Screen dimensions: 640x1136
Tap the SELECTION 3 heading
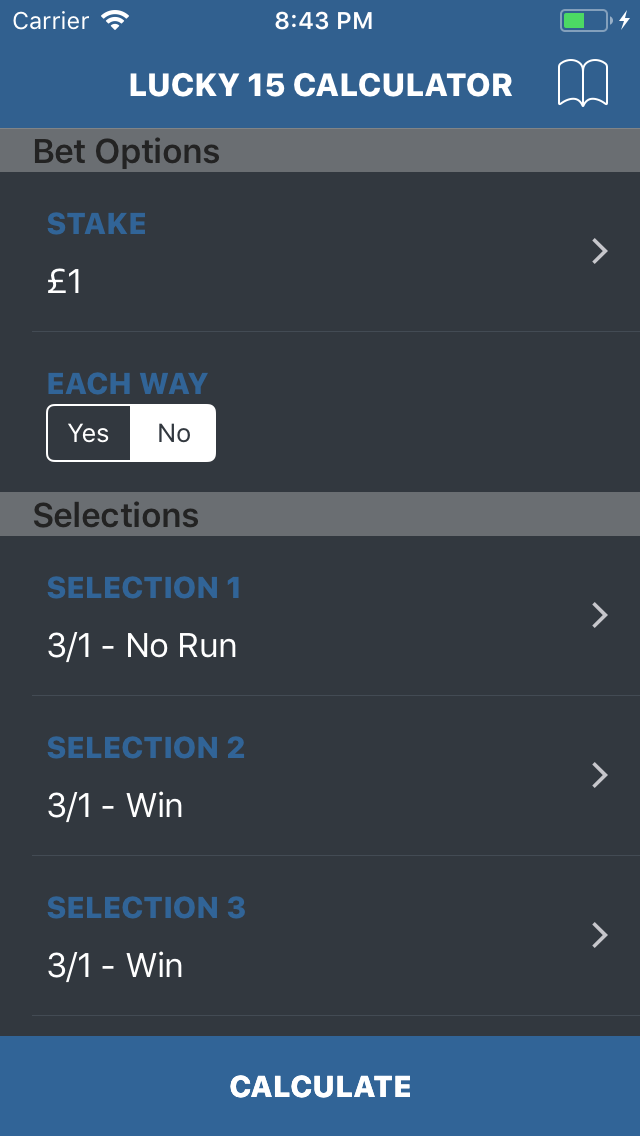[x=146, y=908]
